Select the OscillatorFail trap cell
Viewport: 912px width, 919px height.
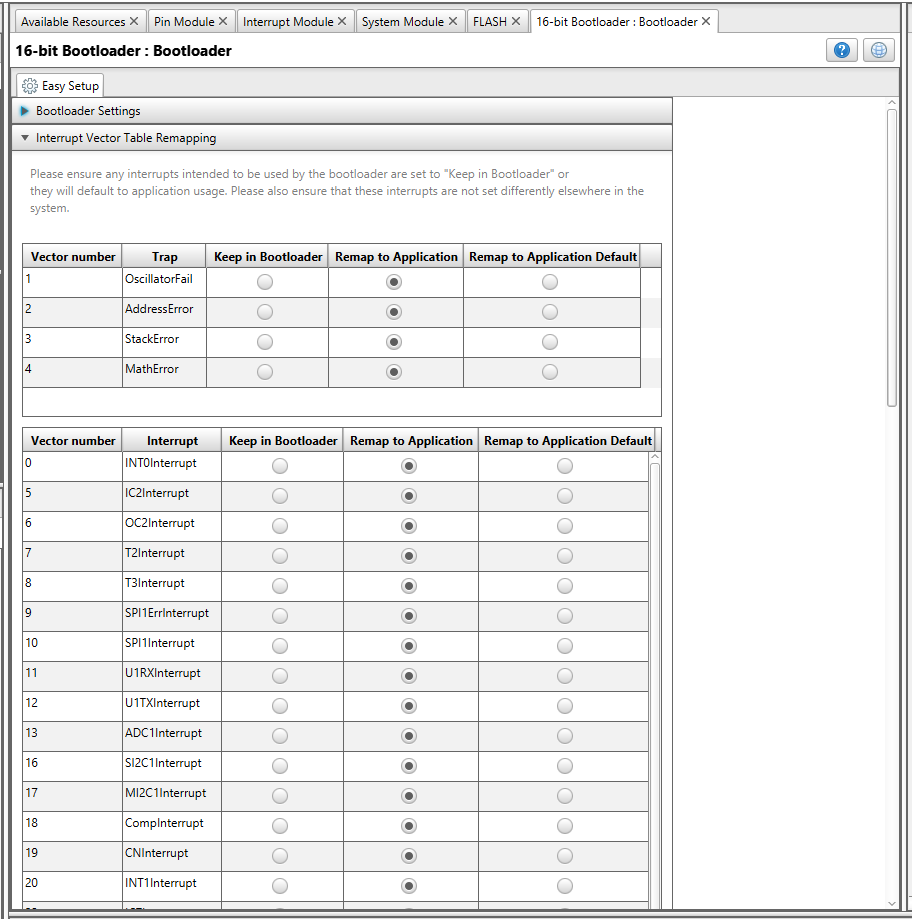pyautogui.click(x=164, y=282)
